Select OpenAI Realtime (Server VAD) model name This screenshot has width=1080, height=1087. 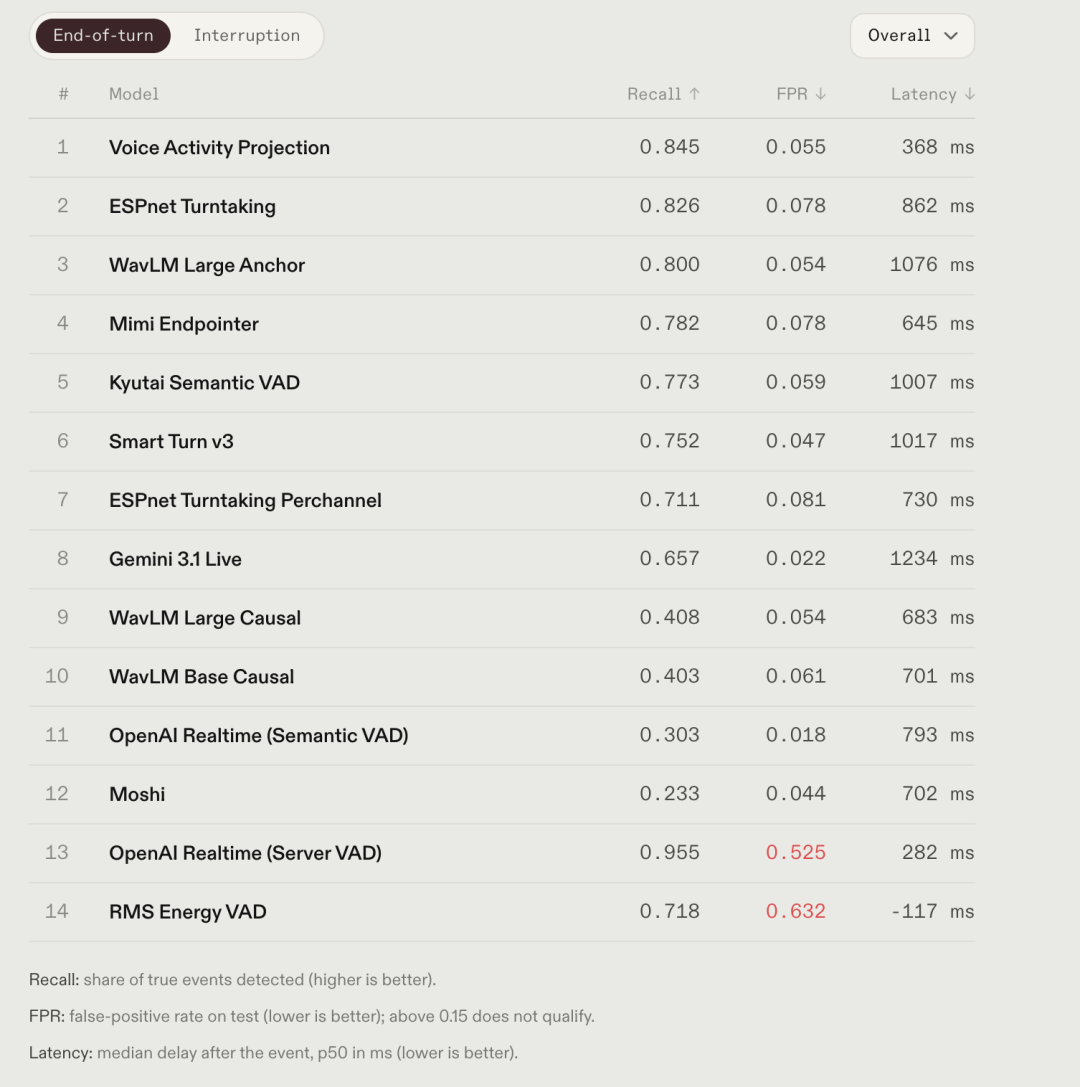pos(245,853)
